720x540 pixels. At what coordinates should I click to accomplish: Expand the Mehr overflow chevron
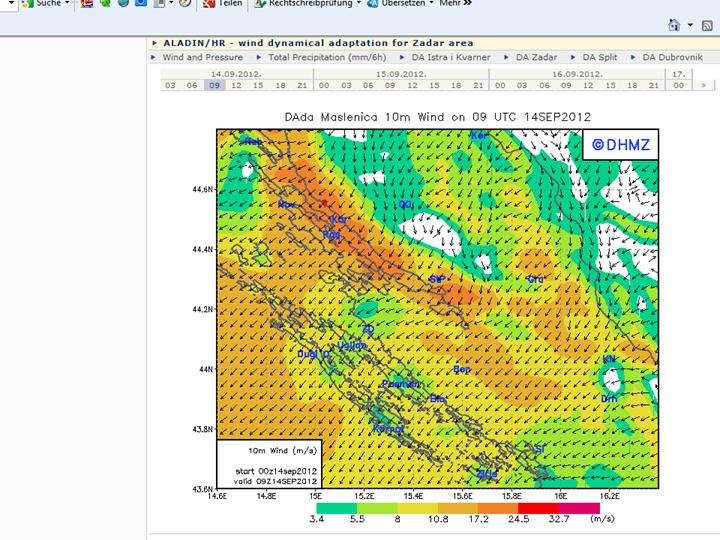click(467, 4)
